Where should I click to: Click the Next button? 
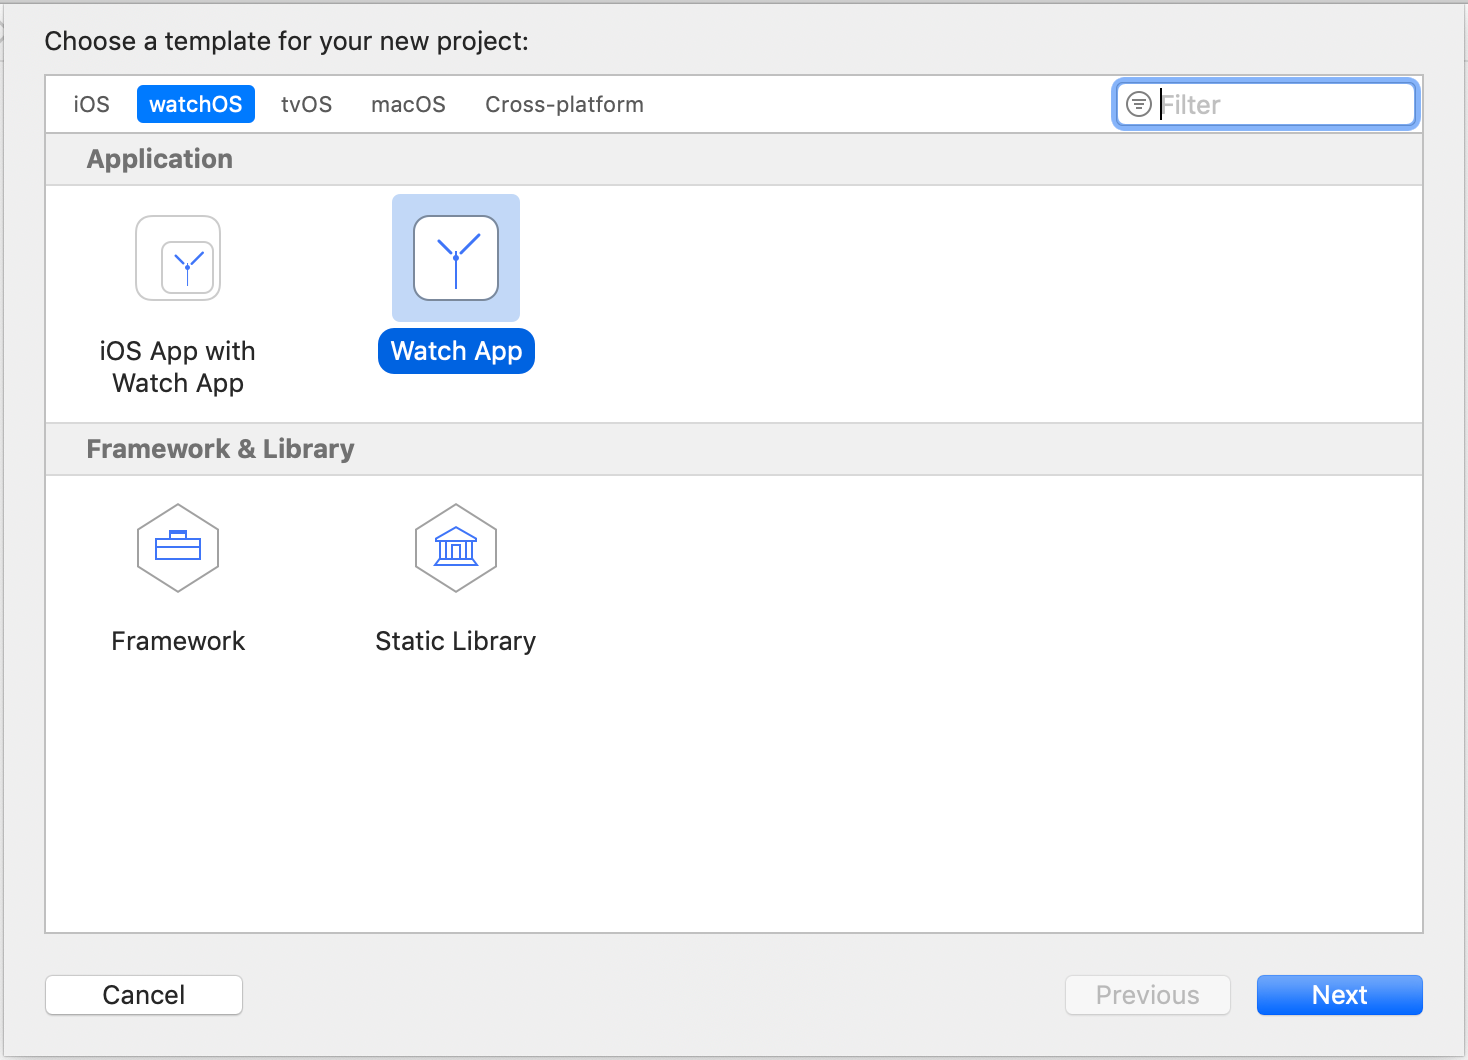point(1339,995)
